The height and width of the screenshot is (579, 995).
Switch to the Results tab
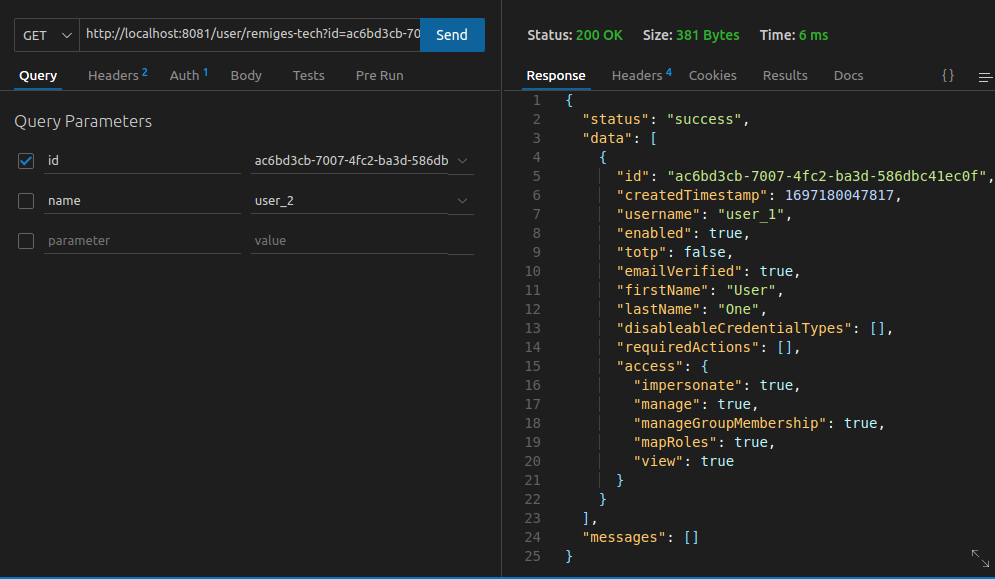785,75
